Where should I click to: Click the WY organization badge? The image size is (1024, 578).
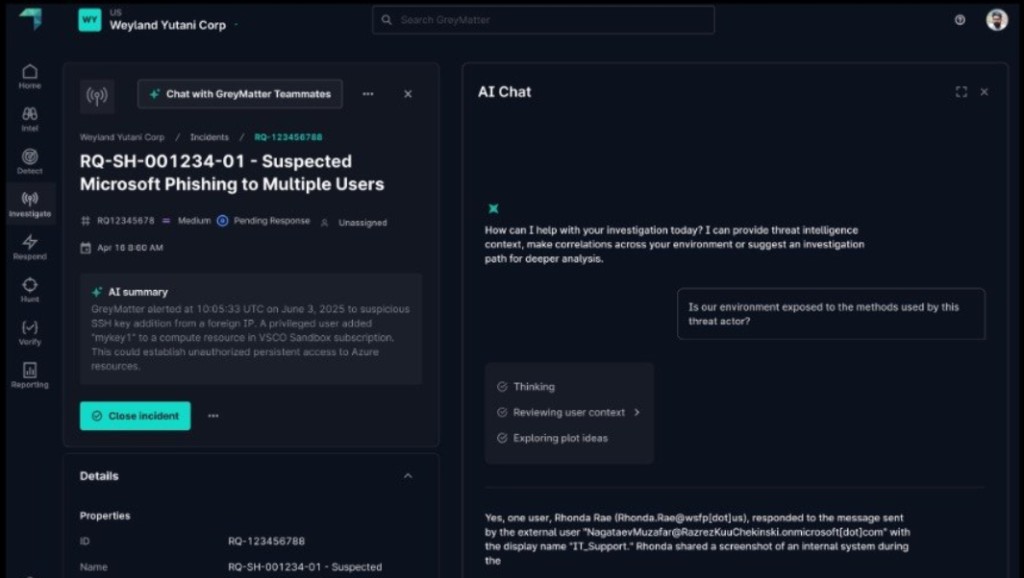pyautogui.click(x=90, y=20)
